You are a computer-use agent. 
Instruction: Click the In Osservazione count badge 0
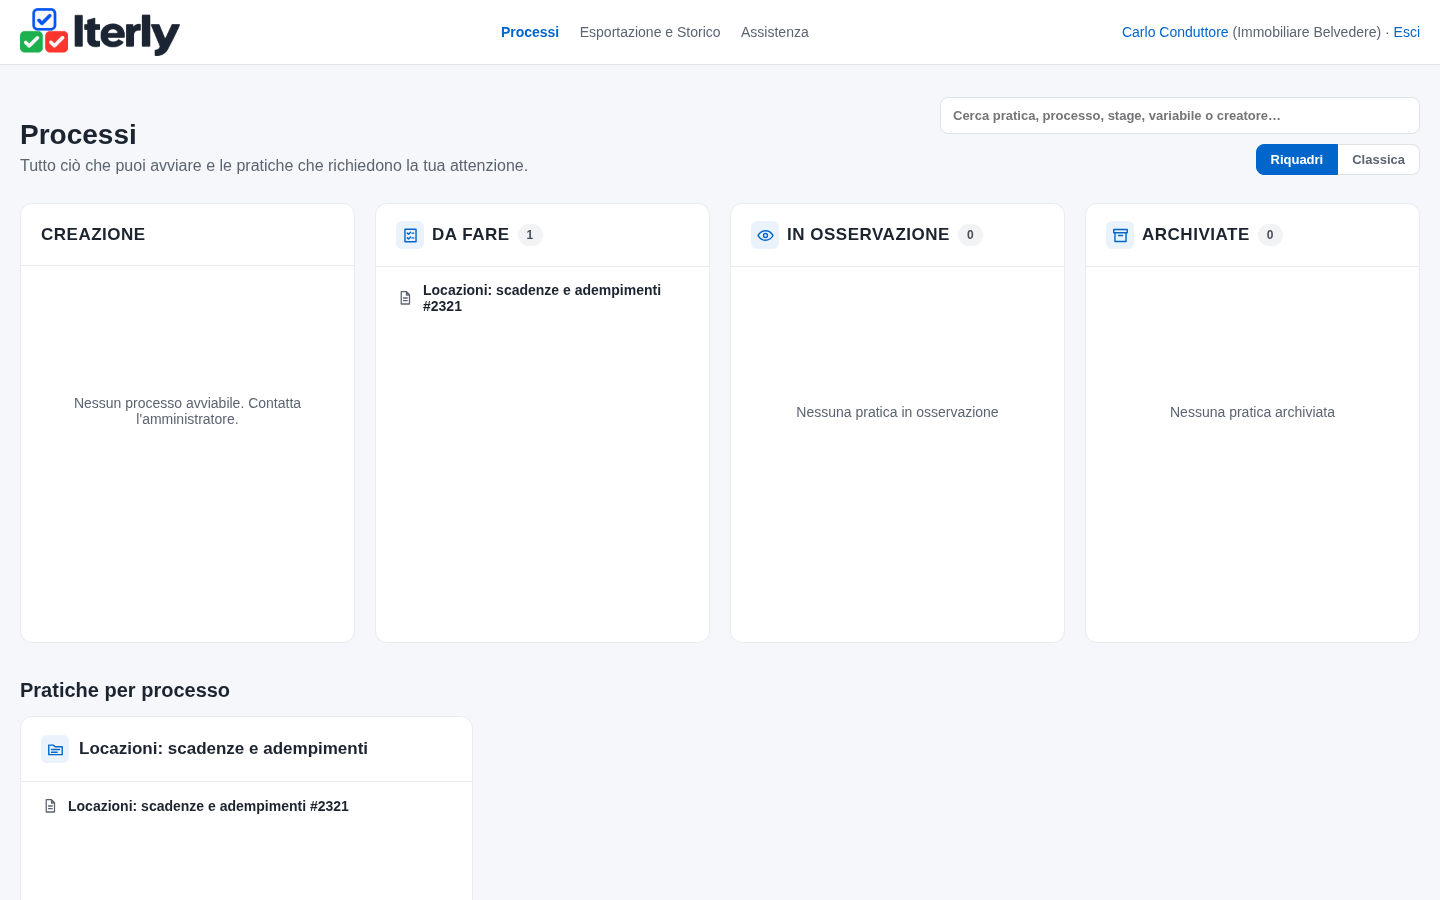[x=970, y=235]
